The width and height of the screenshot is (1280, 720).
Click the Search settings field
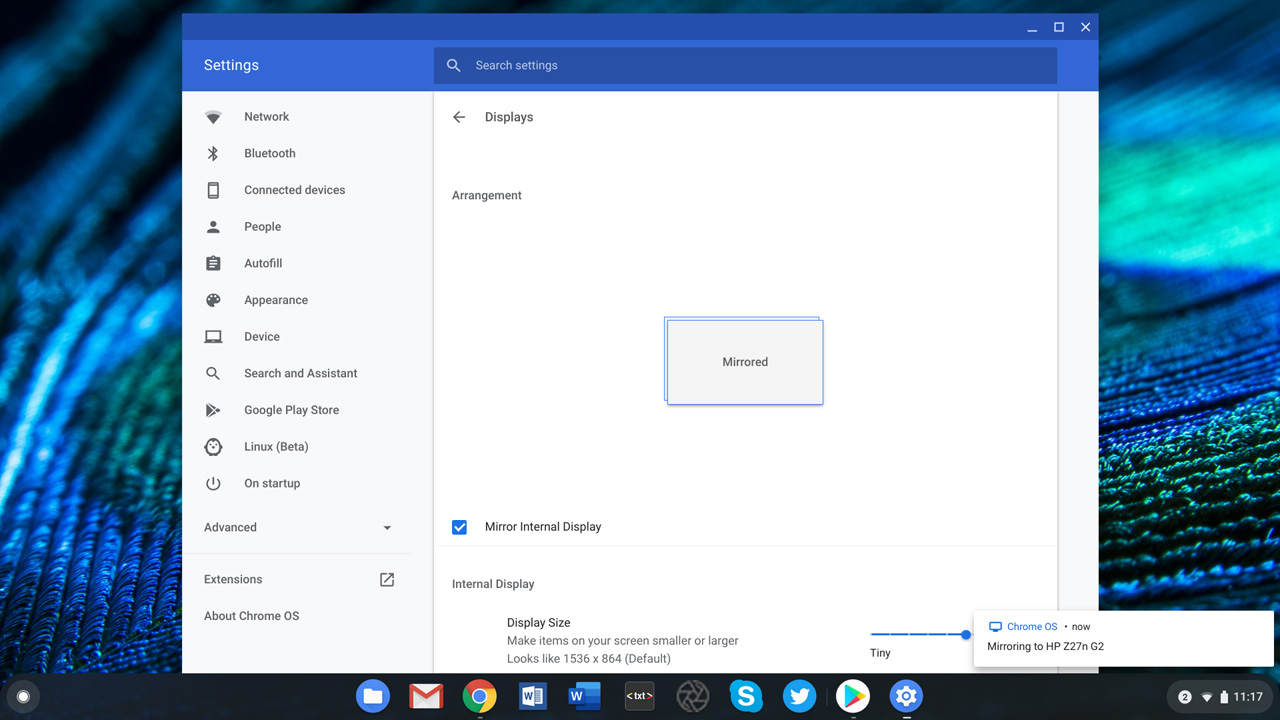(x=745, y=65)
